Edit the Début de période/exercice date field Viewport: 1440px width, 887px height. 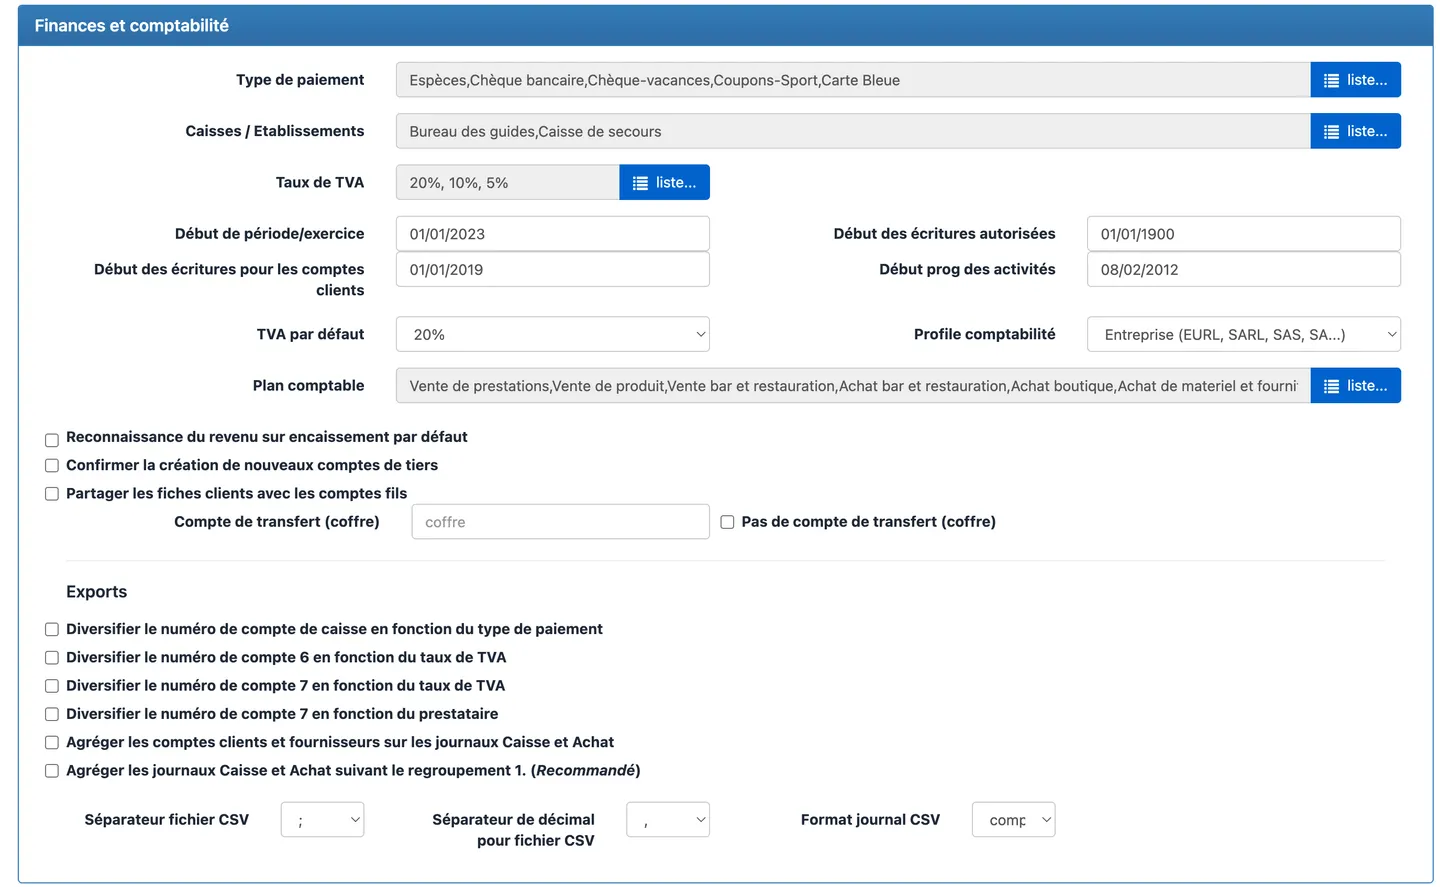(553, 233)
